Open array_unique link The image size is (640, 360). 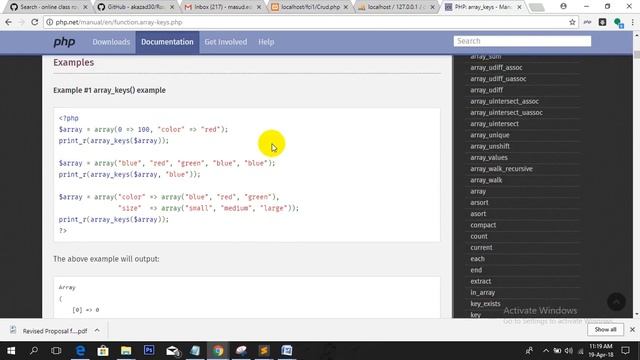click(489, 135)
